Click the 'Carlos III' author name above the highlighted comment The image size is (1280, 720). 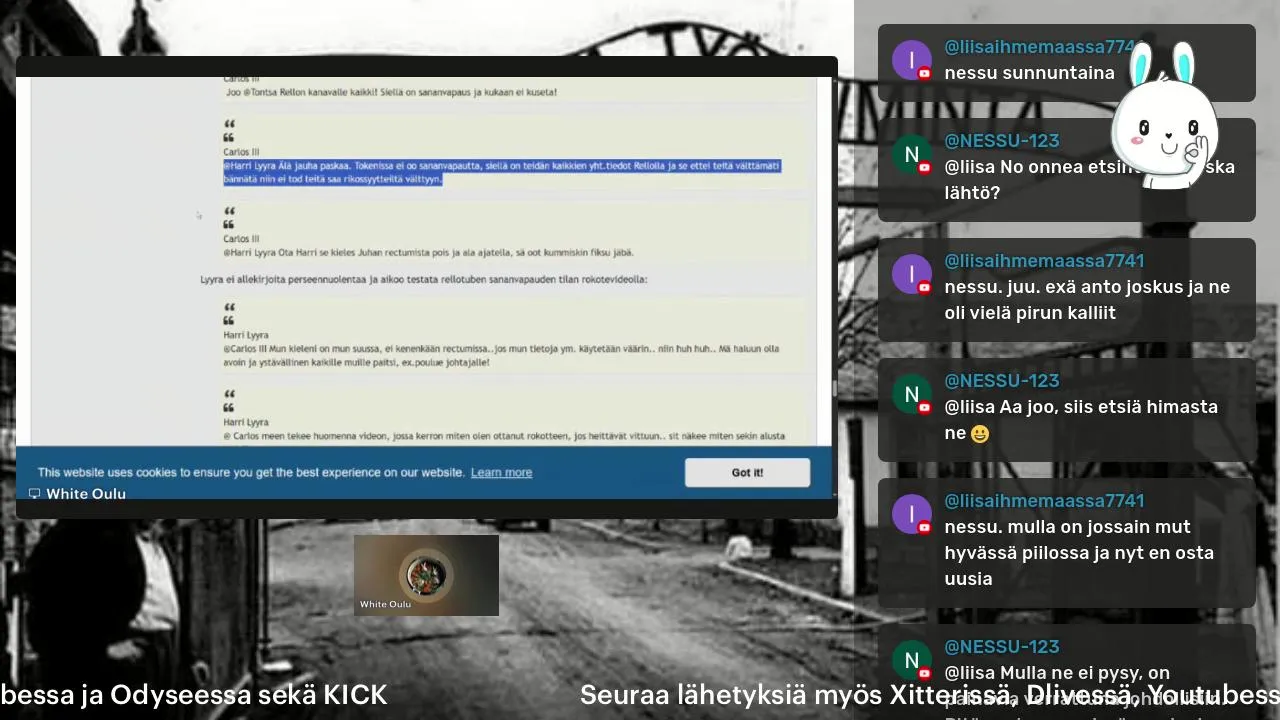pyautogui.click(x=241, y=152)
